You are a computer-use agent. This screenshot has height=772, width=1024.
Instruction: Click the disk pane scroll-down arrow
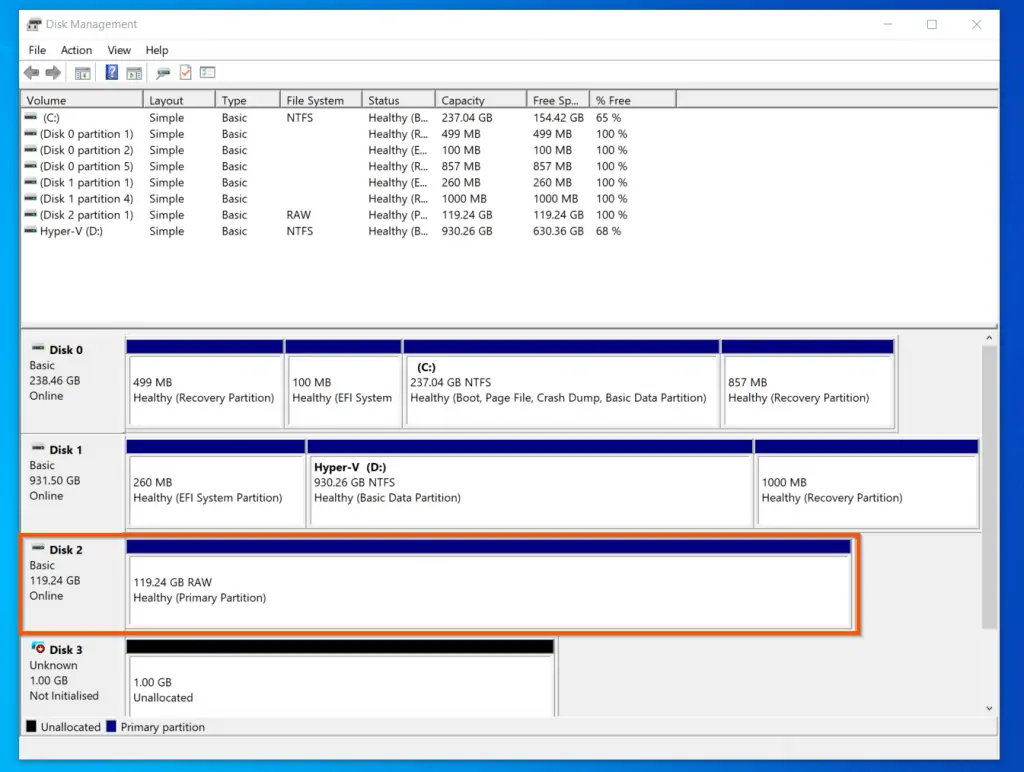tap(989, 708)
